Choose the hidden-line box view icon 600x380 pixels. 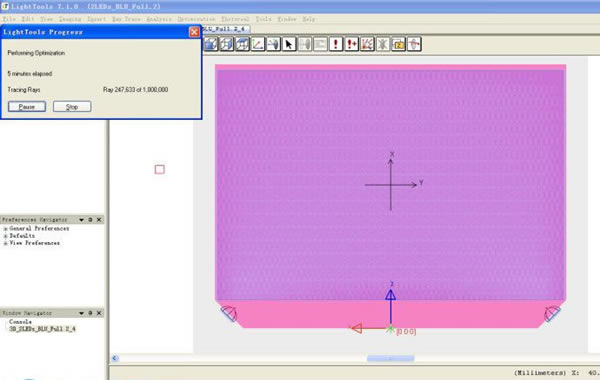click(242, 44)
